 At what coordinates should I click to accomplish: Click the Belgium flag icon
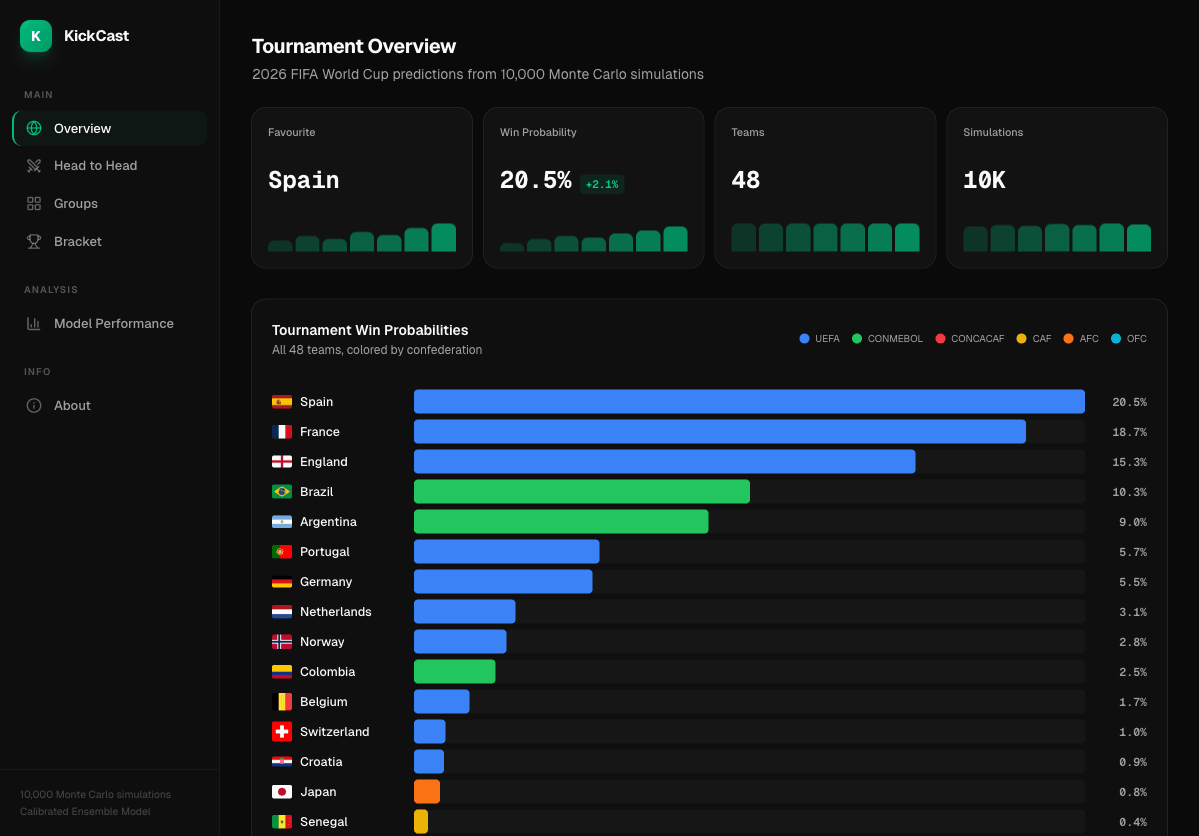click(282, 701)
